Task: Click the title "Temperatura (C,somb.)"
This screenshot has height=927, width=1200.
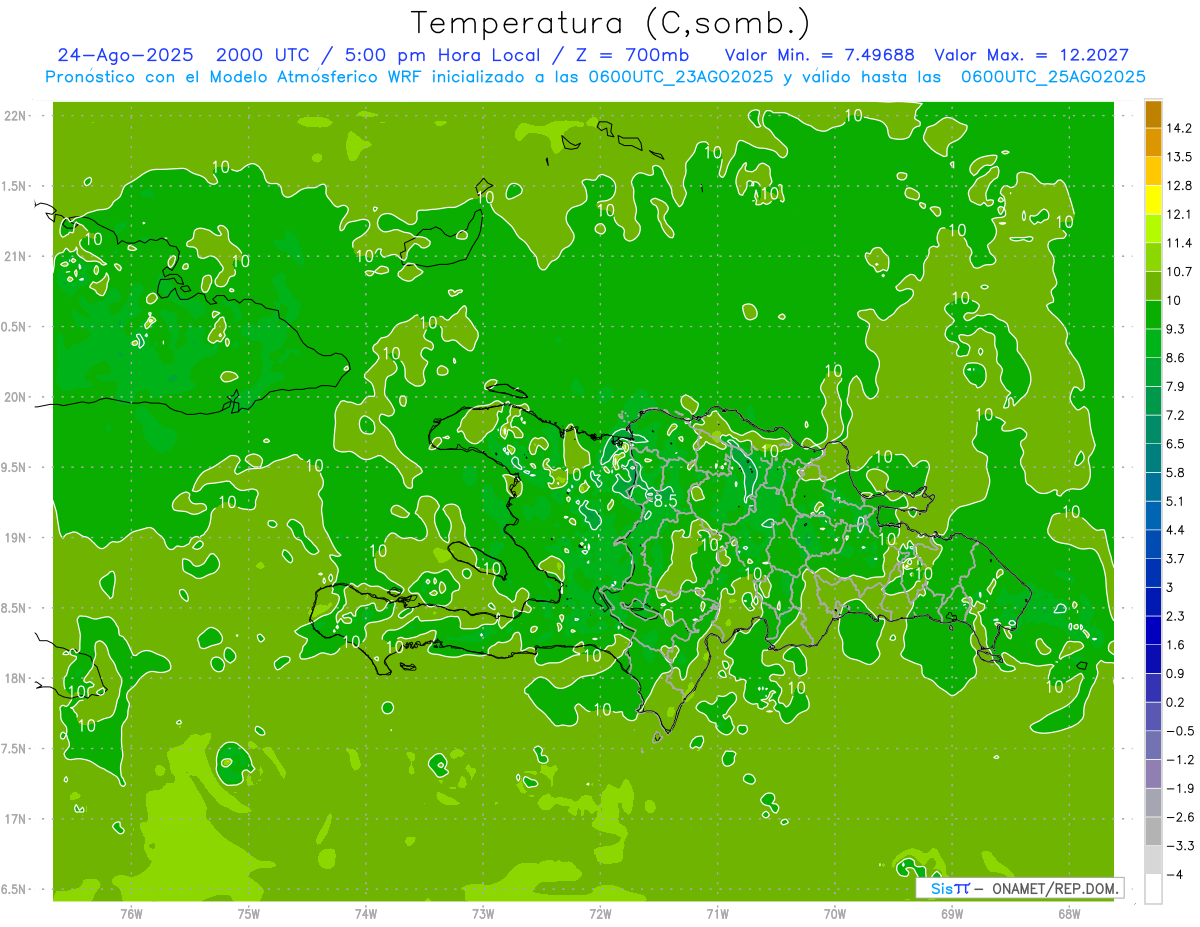Action: [611, 23]
